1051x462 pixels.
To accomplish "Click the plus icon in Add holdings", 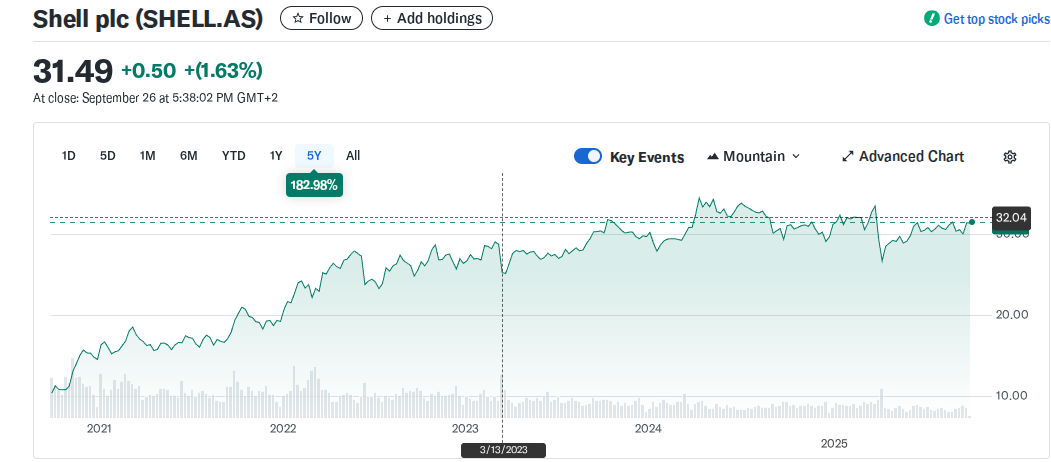I will 387,18.
